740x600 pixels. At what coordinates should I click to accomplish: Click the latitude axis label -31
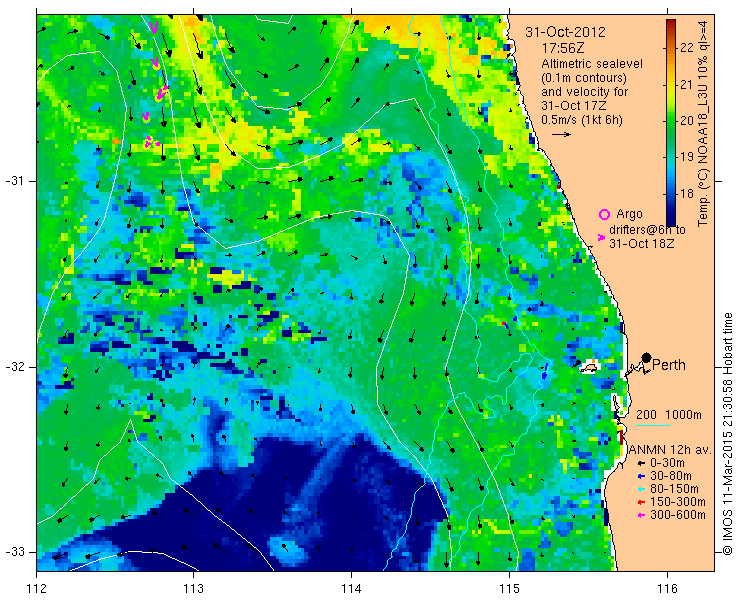(13, 181)
